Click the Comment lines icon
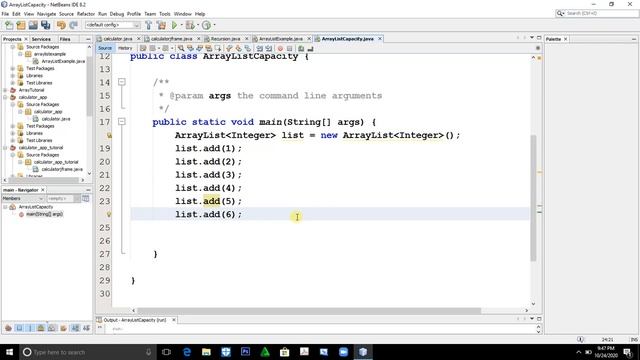 301,48
